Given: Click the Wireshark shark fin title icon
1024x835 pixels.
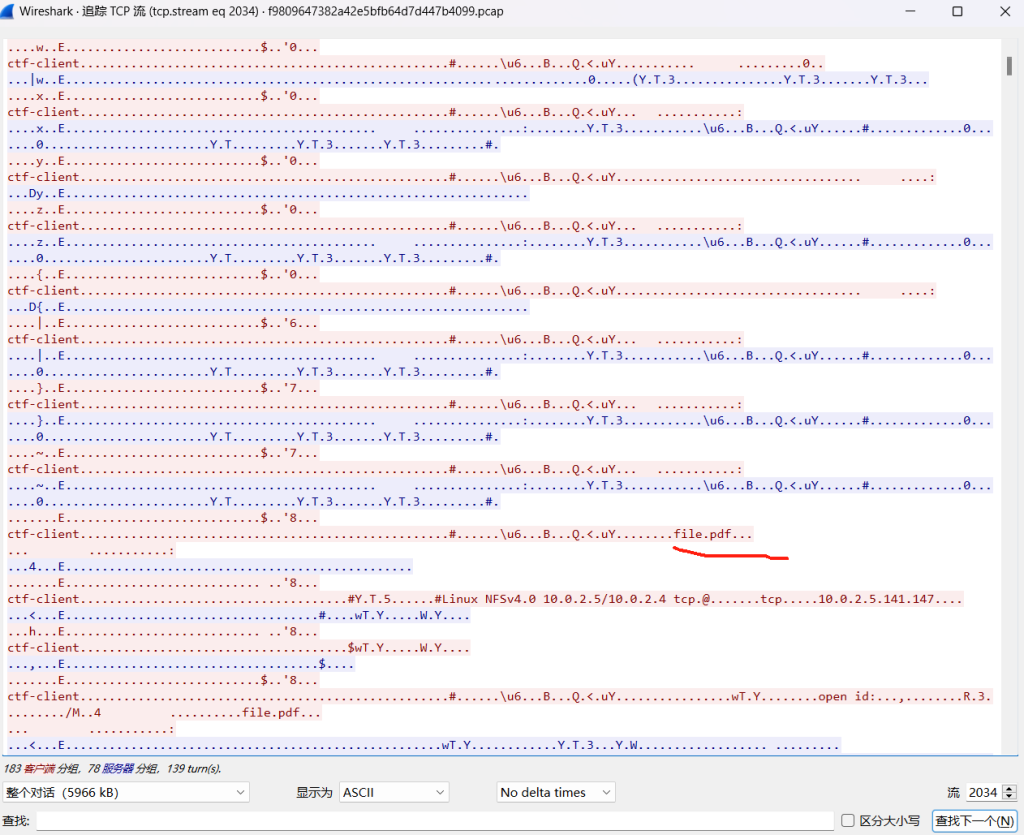Looking at the screenshot, I should click(x=10, y=11).
